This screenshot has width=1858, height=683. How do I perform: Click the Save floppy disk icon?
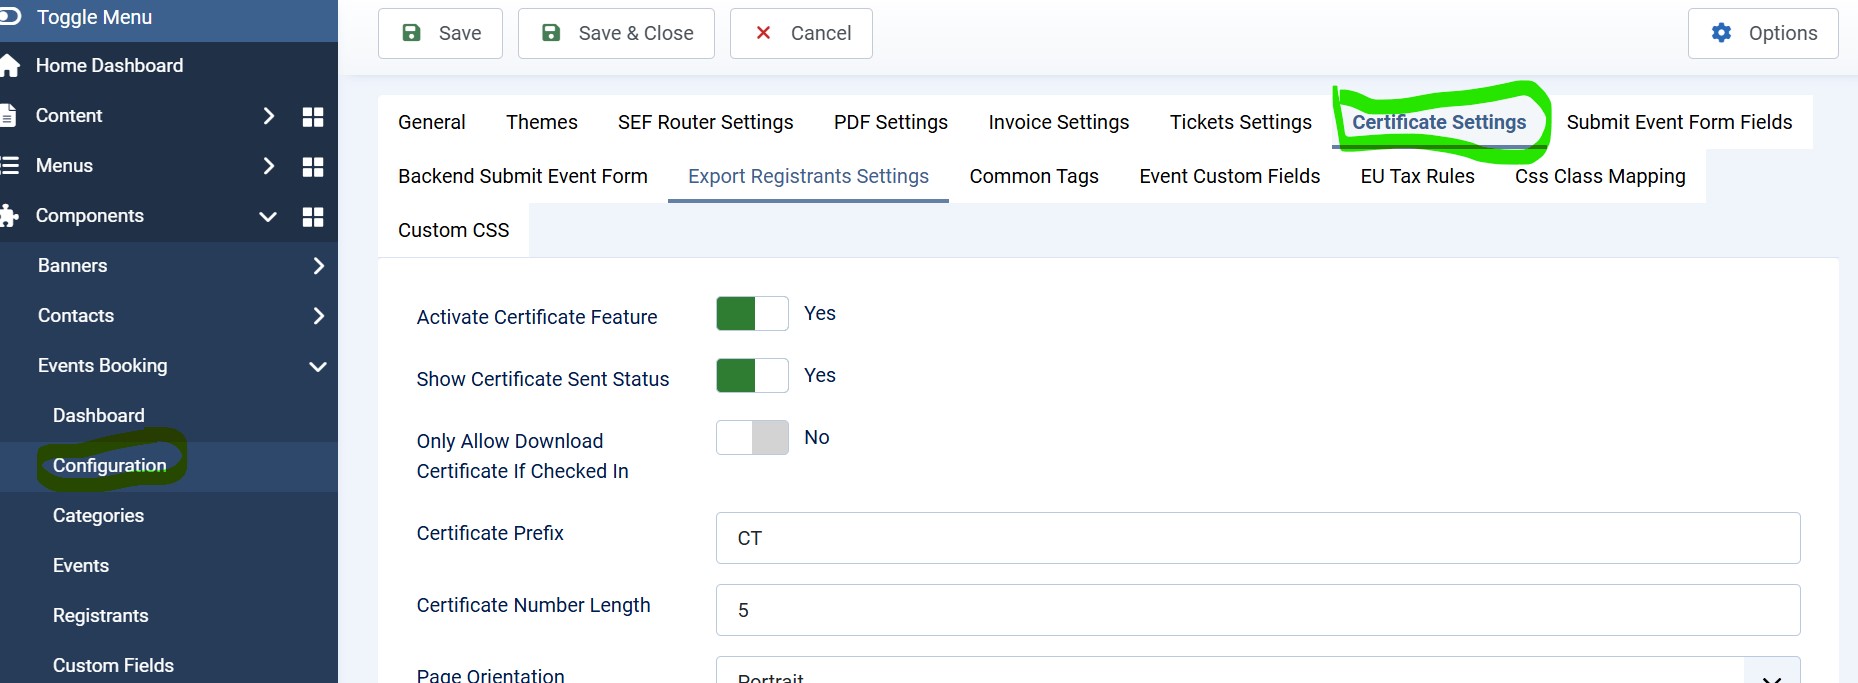click(x=411, y=33)
